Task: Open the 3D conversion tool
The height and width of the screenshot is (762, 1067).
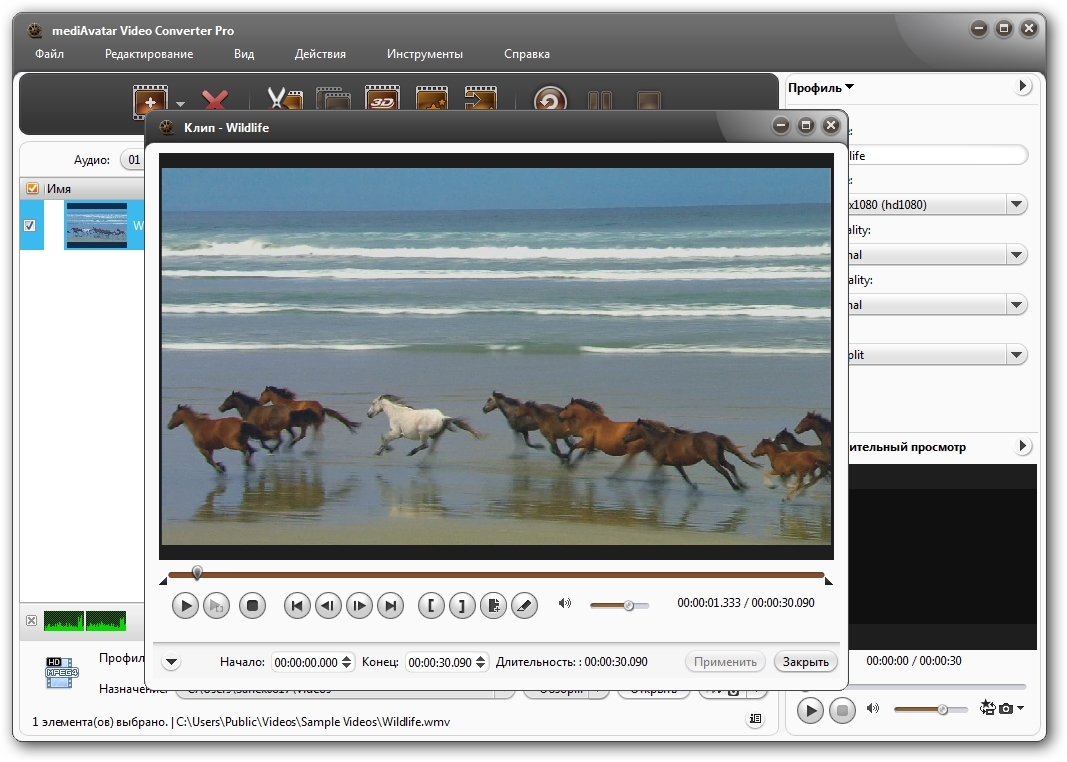Action: tap(382, 101)
